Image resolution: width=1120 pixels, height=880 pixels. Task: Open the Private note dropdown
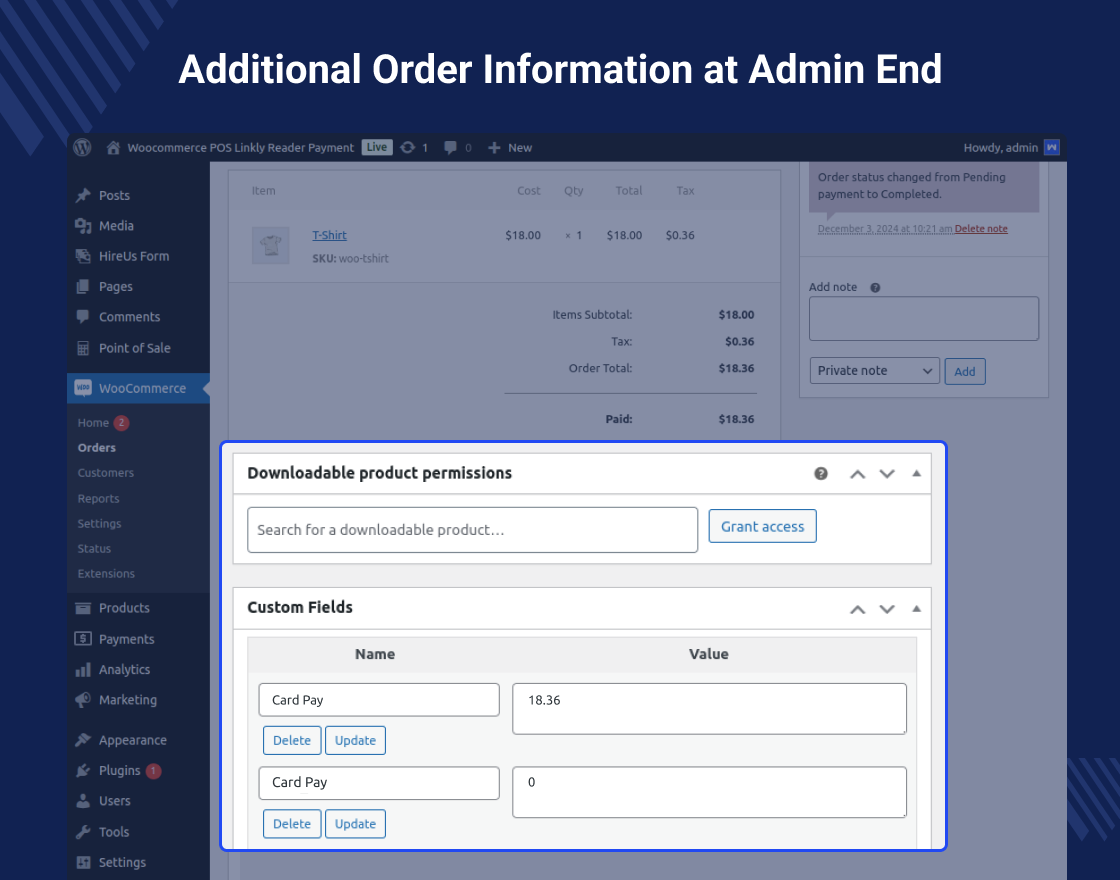pos(874,370)
